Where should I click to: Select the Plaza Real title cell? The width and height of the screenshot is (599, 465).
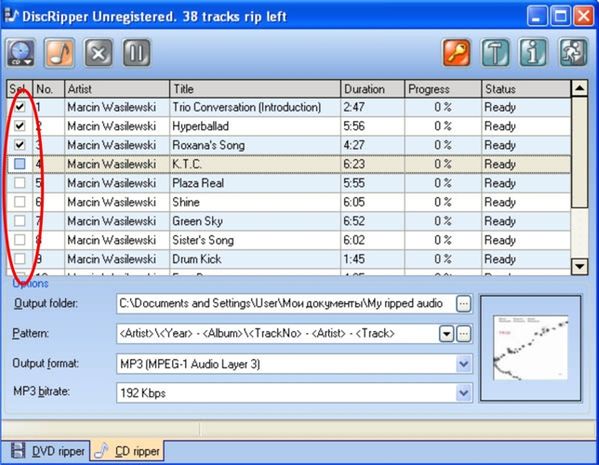(x=255, y=183)
